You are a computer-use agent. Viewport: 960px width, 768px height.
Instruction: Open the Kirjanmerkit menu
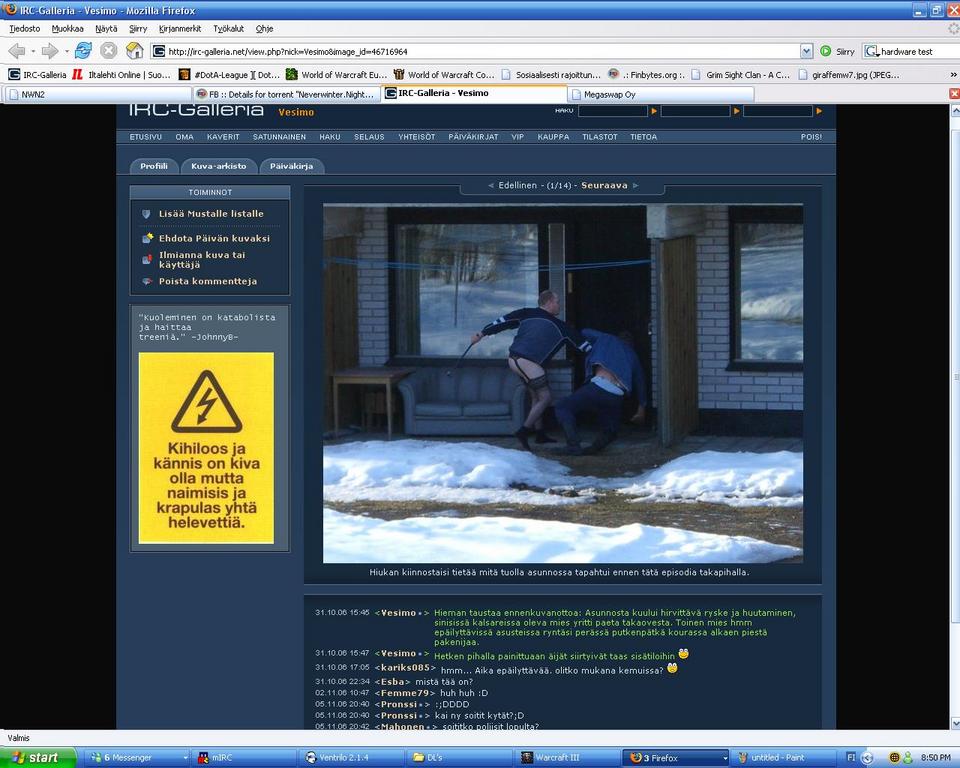click(180, 29)
